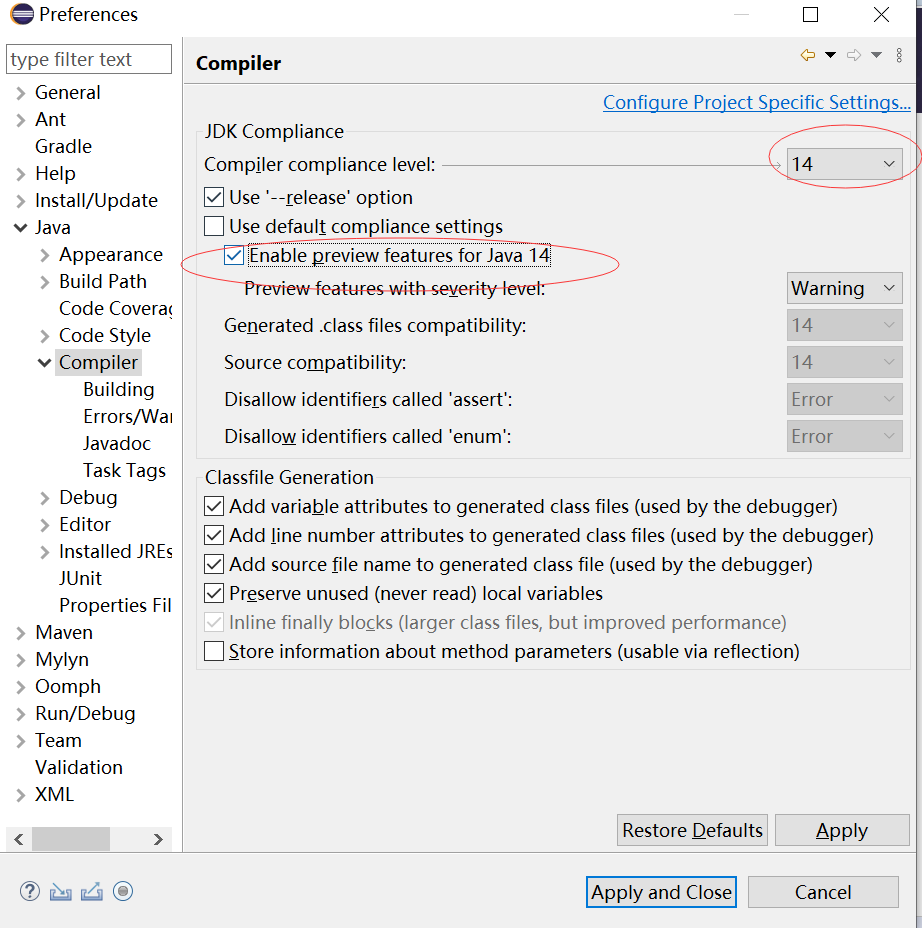Click the import preferences icon
The image size is (922, 928).
pos(61,891)
